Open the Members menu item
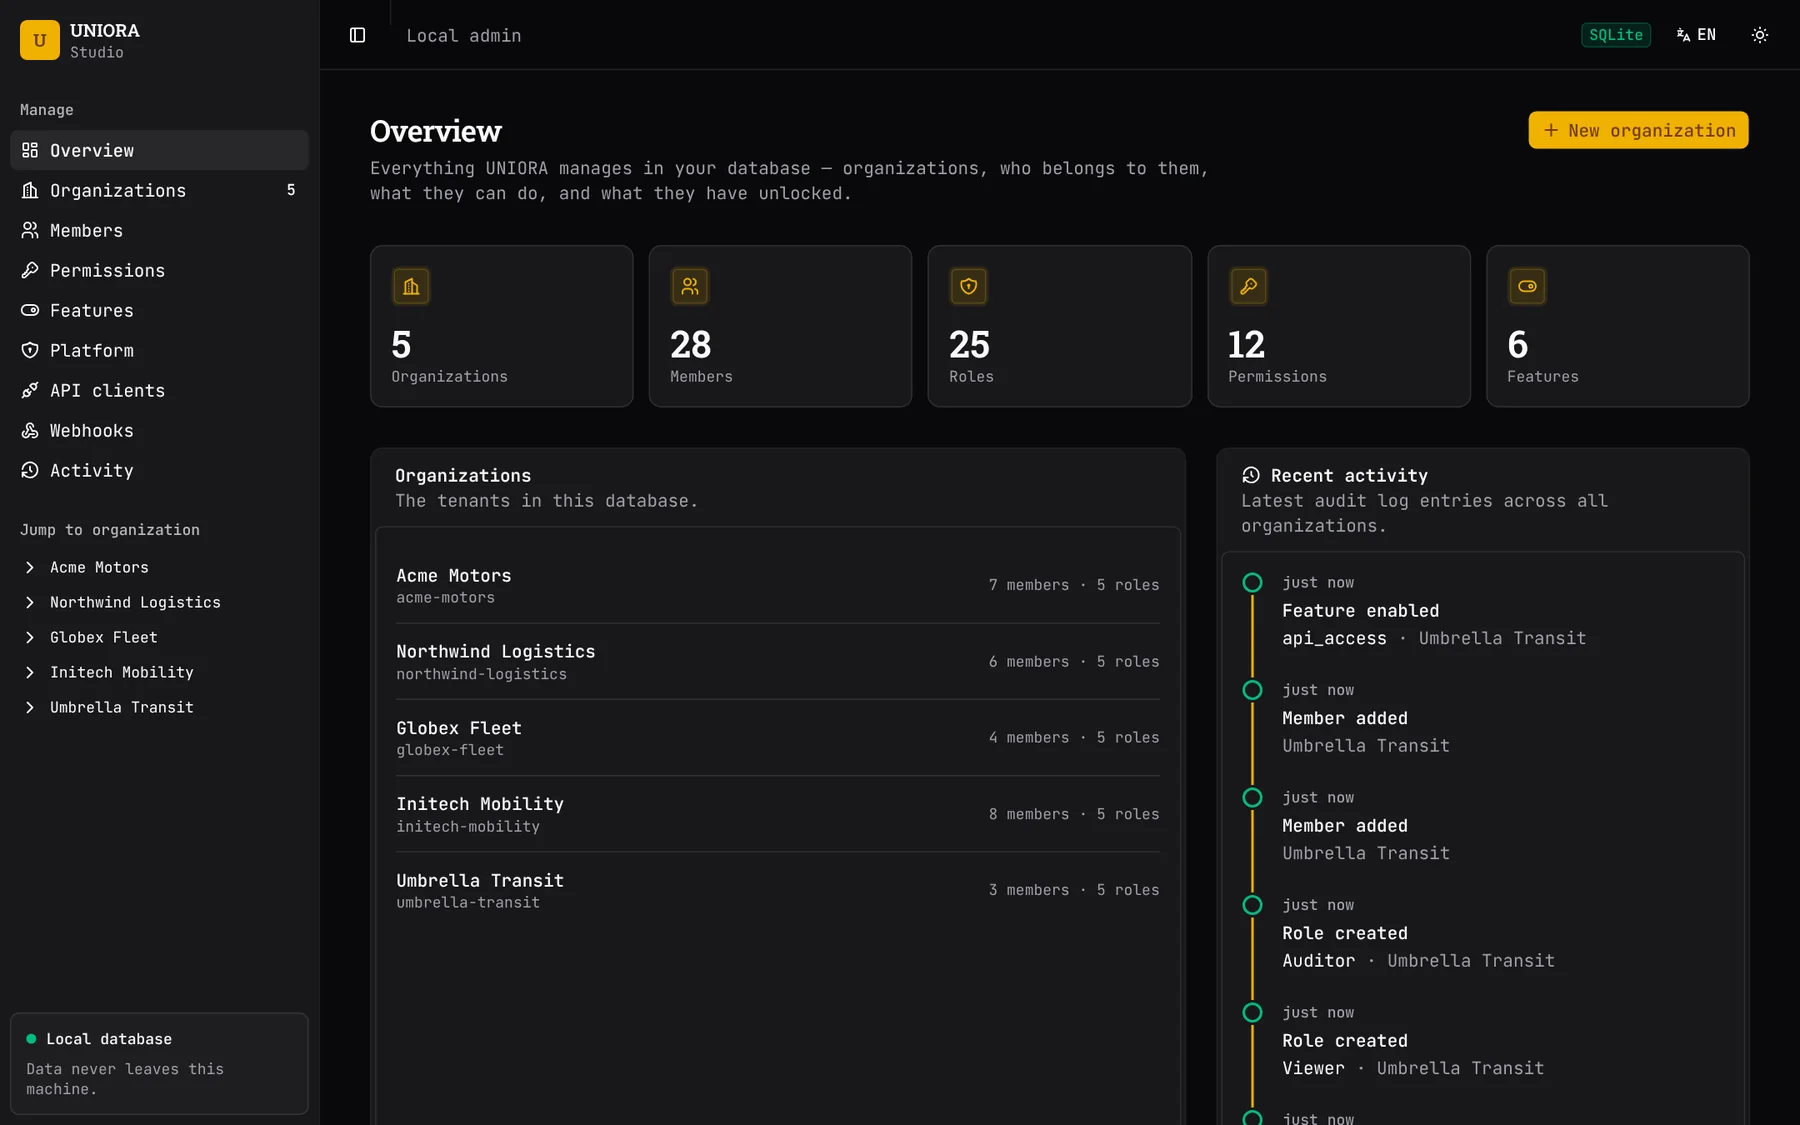1800x1125 pixels. [159, 230]
